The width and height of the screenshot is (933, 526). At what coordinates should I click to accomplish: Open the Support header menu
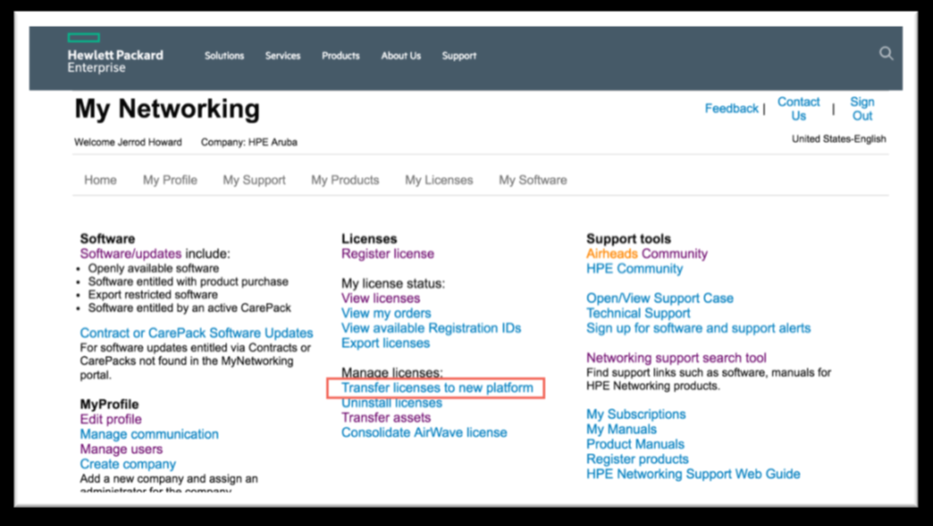459,55
